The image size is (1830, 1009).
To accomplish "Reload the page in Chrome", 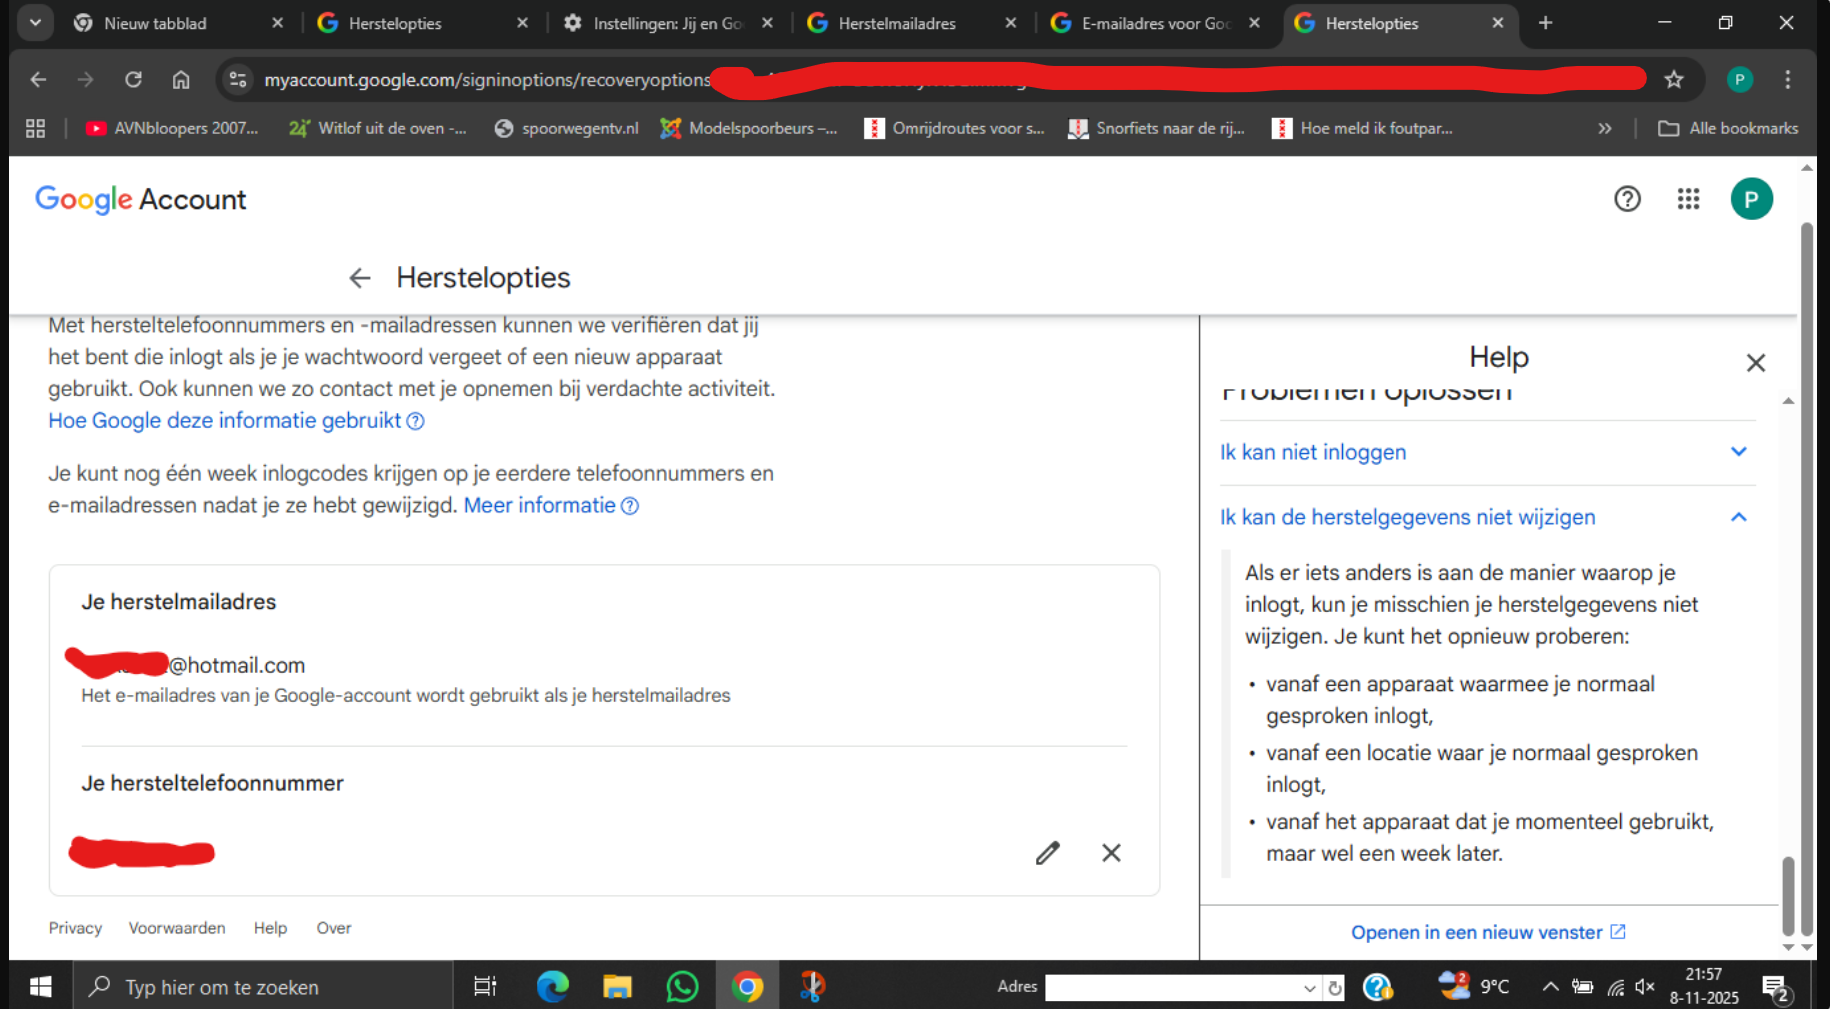I will click(x=133, y=79).
